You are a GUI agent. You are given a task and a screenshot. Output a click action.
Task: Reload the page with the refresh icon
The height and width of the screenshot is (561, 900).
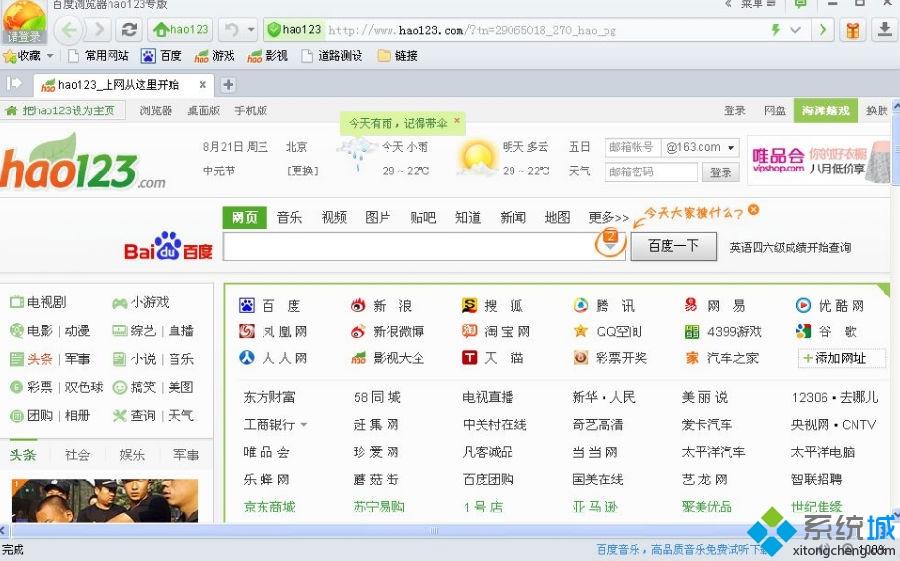point(129,29)
